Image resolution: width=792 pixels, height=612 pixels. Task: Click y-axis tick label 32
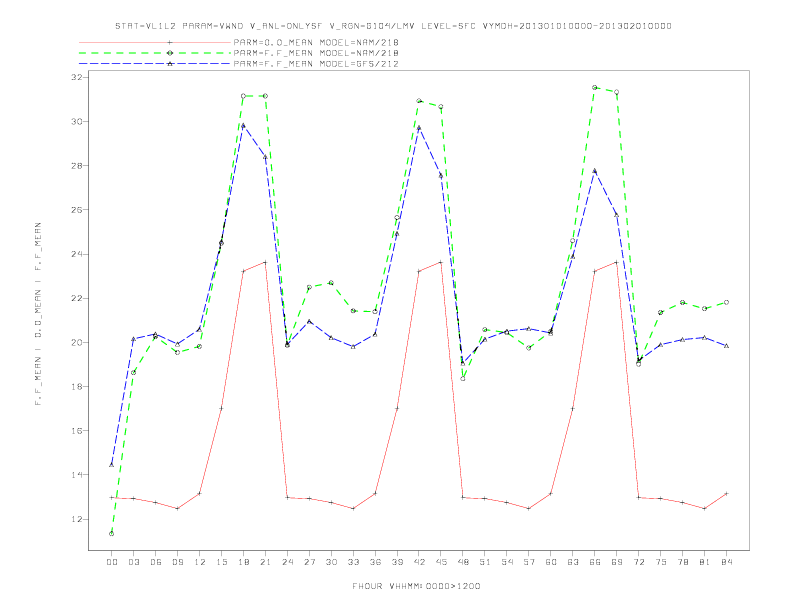coord(77,77)
